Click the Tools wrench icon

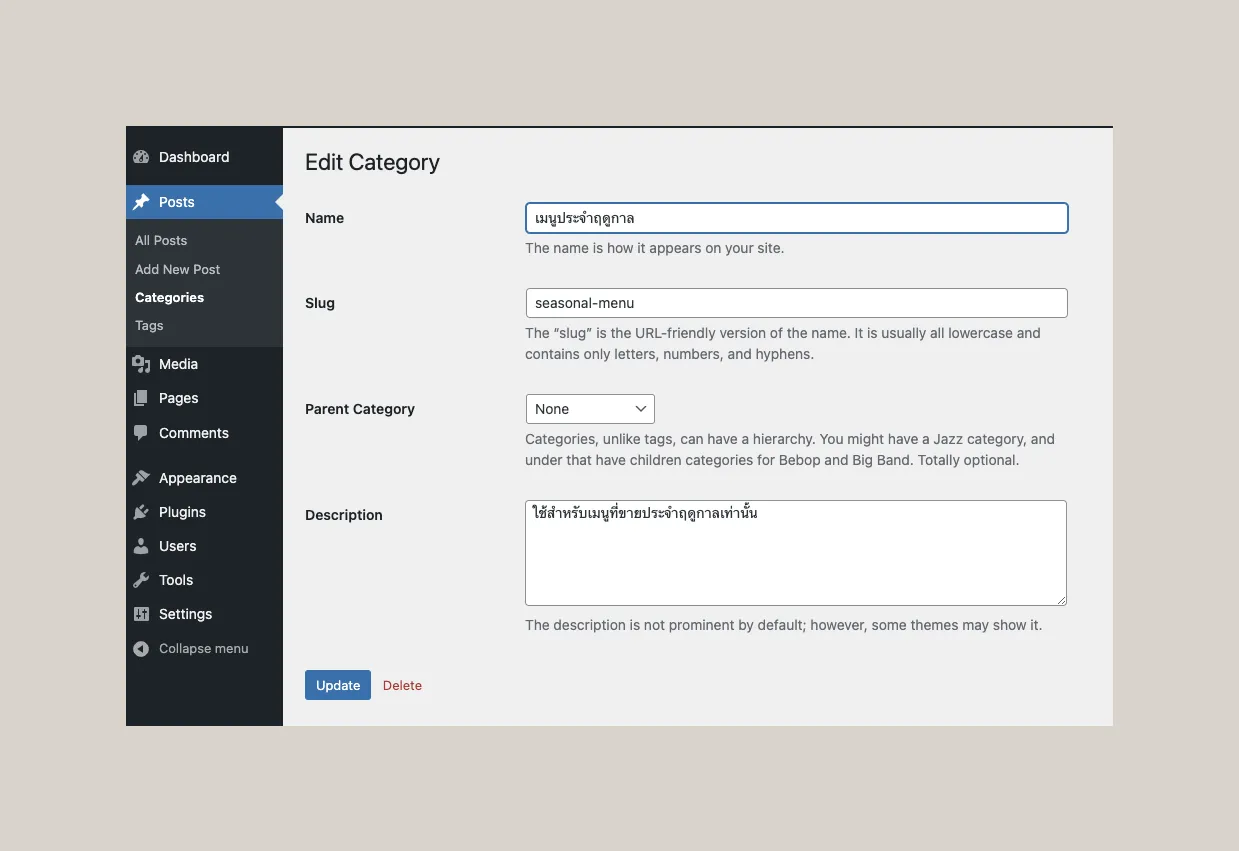(141, 580)
